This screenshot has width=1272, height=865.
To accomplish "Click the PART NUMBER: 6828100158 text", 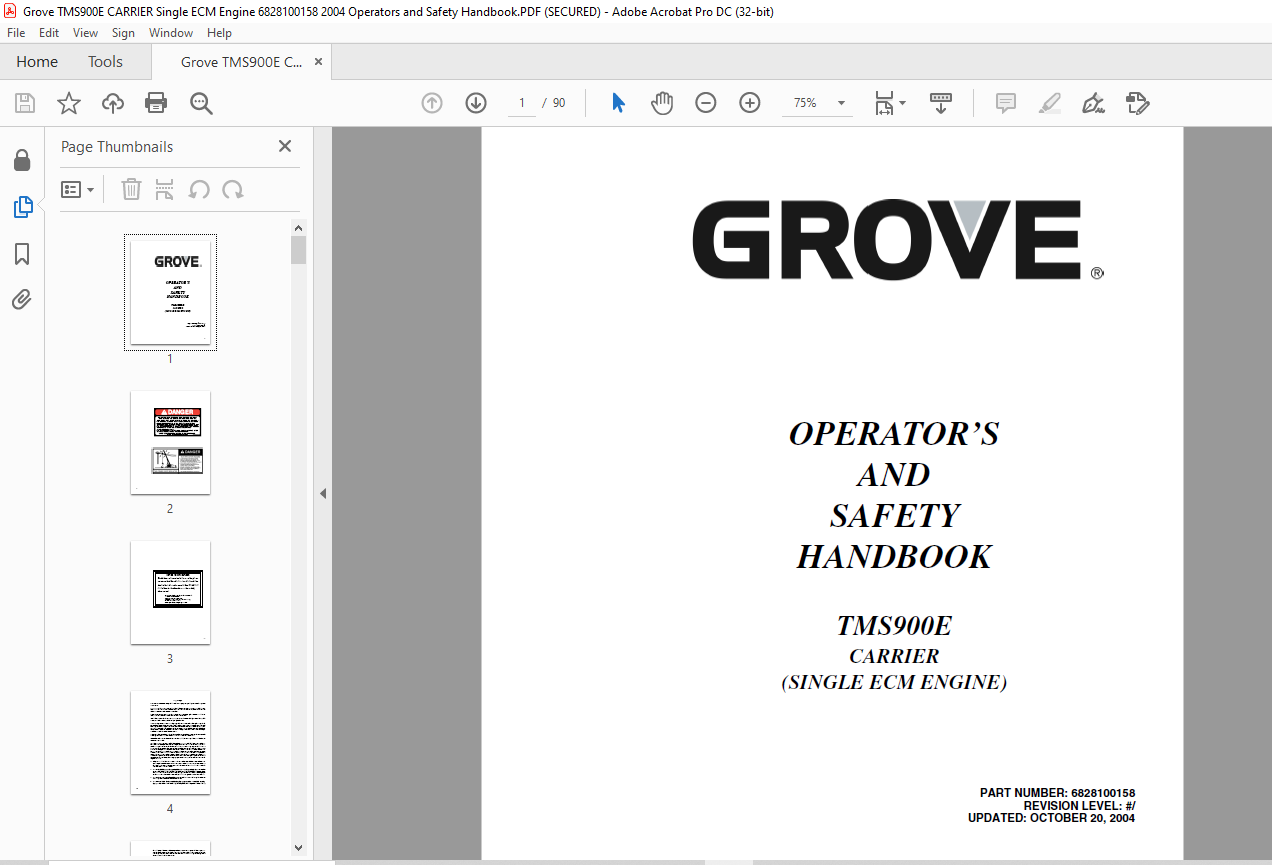I will coord(1057,793).
